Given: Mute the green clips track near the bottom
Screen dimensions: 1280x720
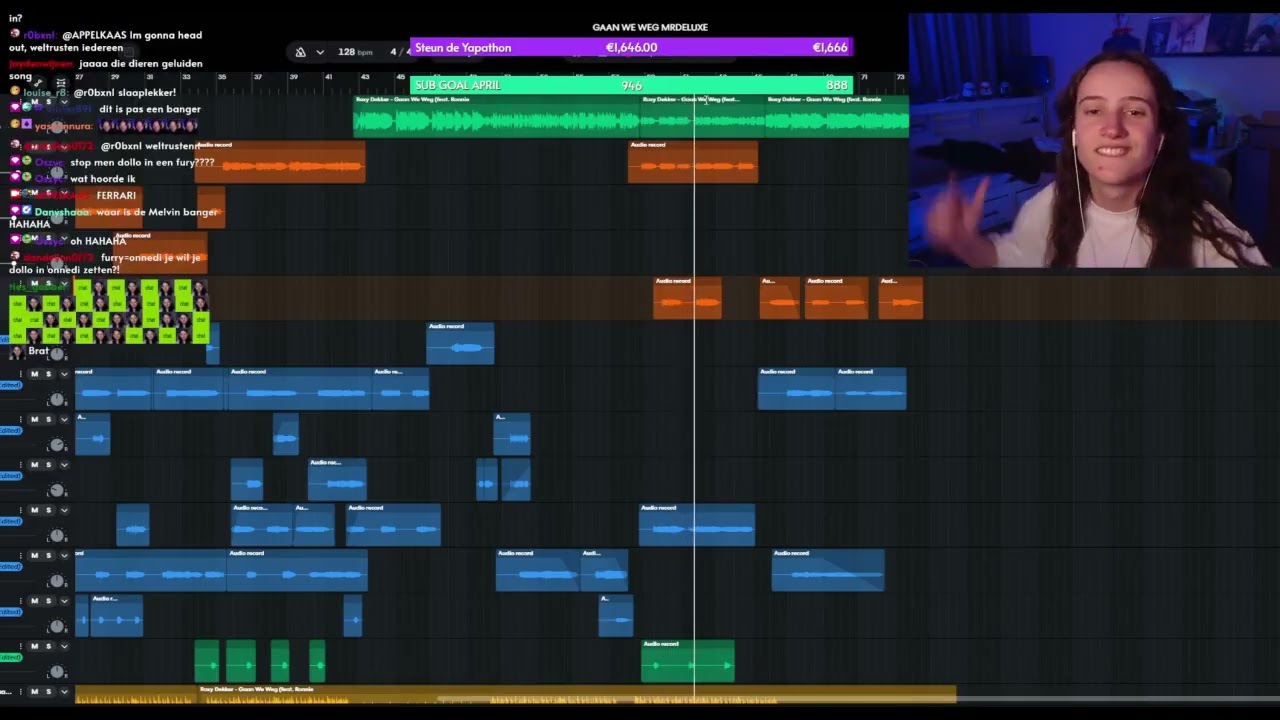Looking at the screenshot, I should click(x=34, y=646).
